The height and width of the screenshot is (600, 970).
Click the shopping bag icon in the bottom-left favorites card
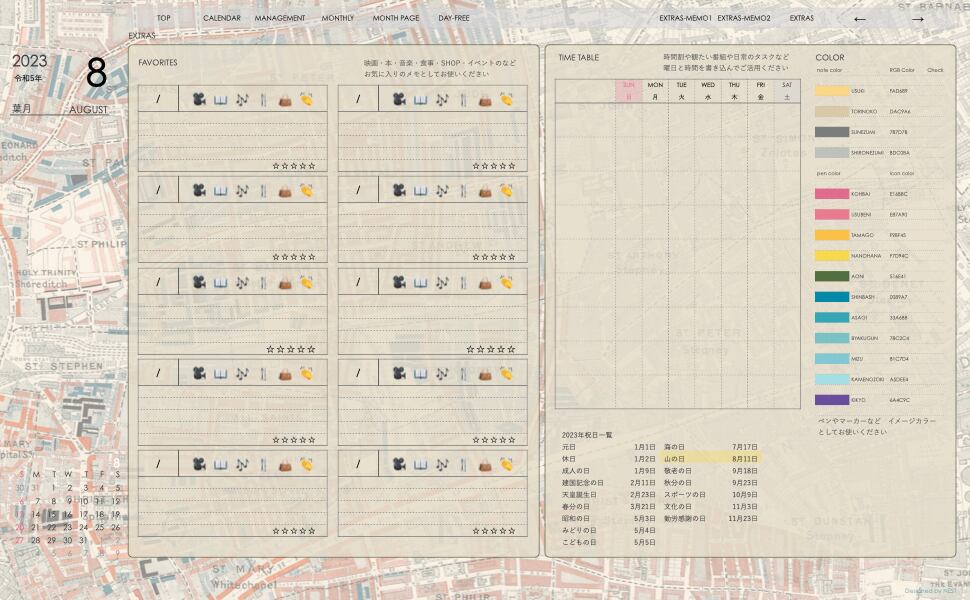tap(285, 464)
